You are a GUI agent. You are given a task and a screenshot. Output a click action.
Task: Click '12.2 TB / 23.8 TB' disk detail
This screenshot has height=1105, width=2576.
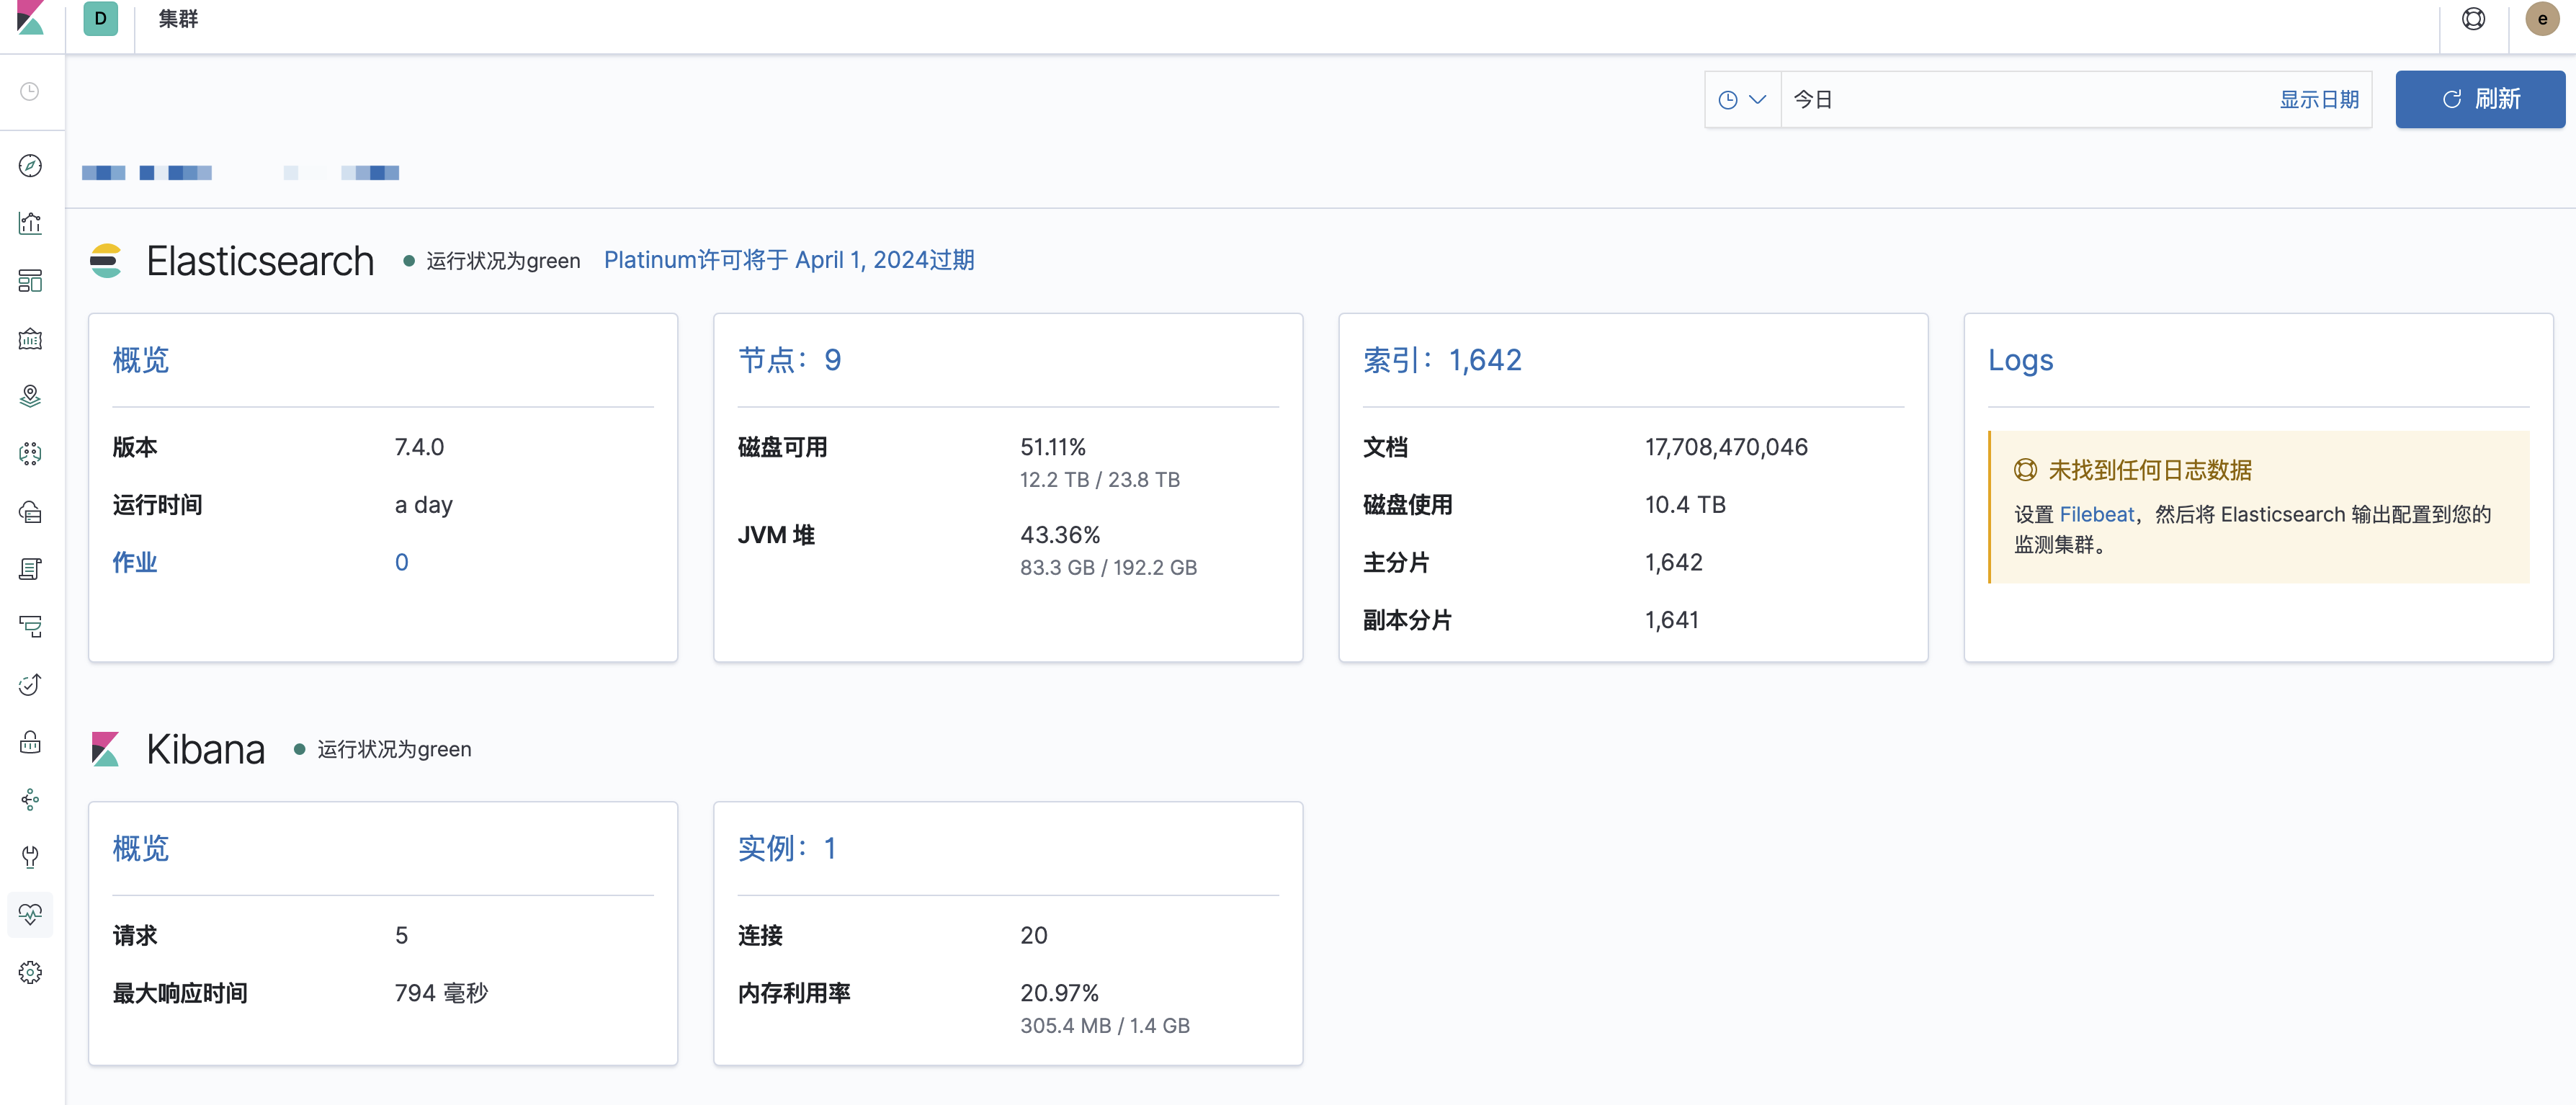click(1100, 479)
